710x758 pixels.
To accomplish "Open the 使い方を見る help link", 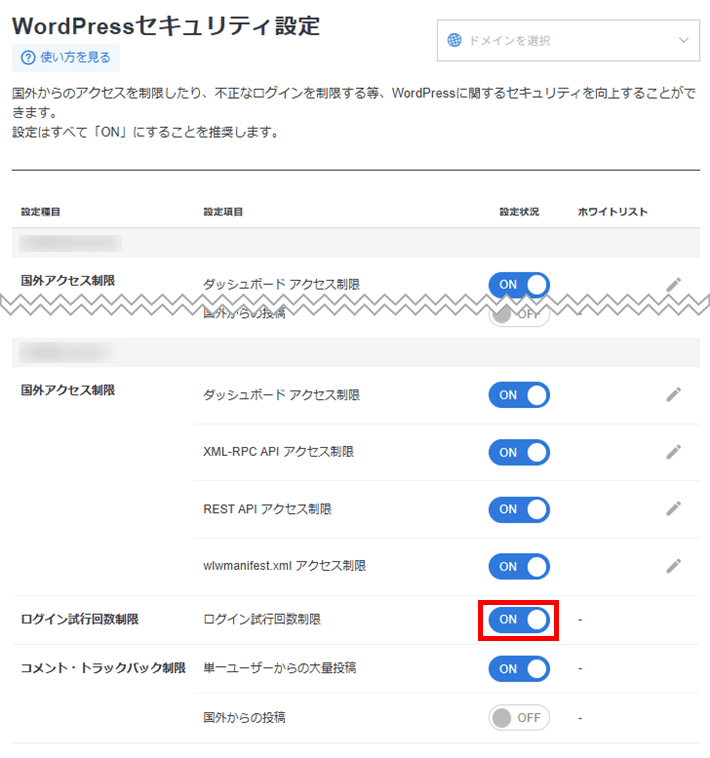I will coord(66,58).
